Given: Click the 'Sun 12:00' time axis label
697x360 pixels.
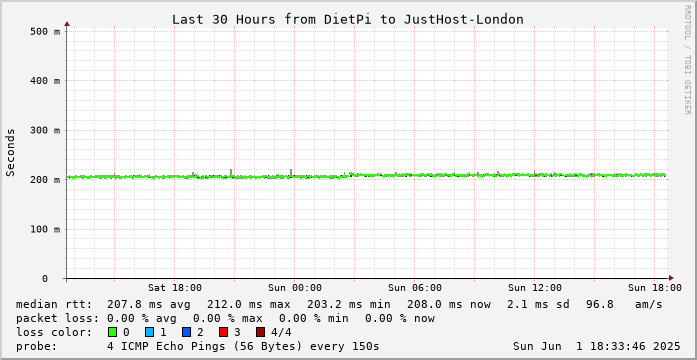Looking at the screenshot, I should click(x=535, y=288).
